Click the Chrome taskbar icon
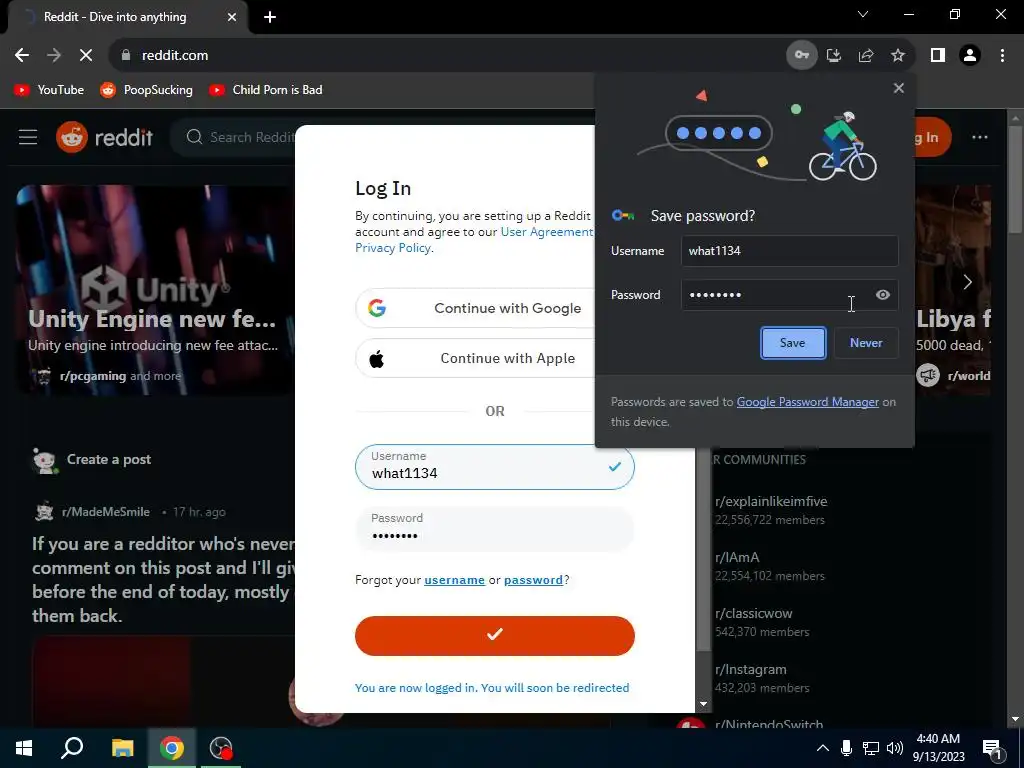1024x768 pixels. point(172,748)
